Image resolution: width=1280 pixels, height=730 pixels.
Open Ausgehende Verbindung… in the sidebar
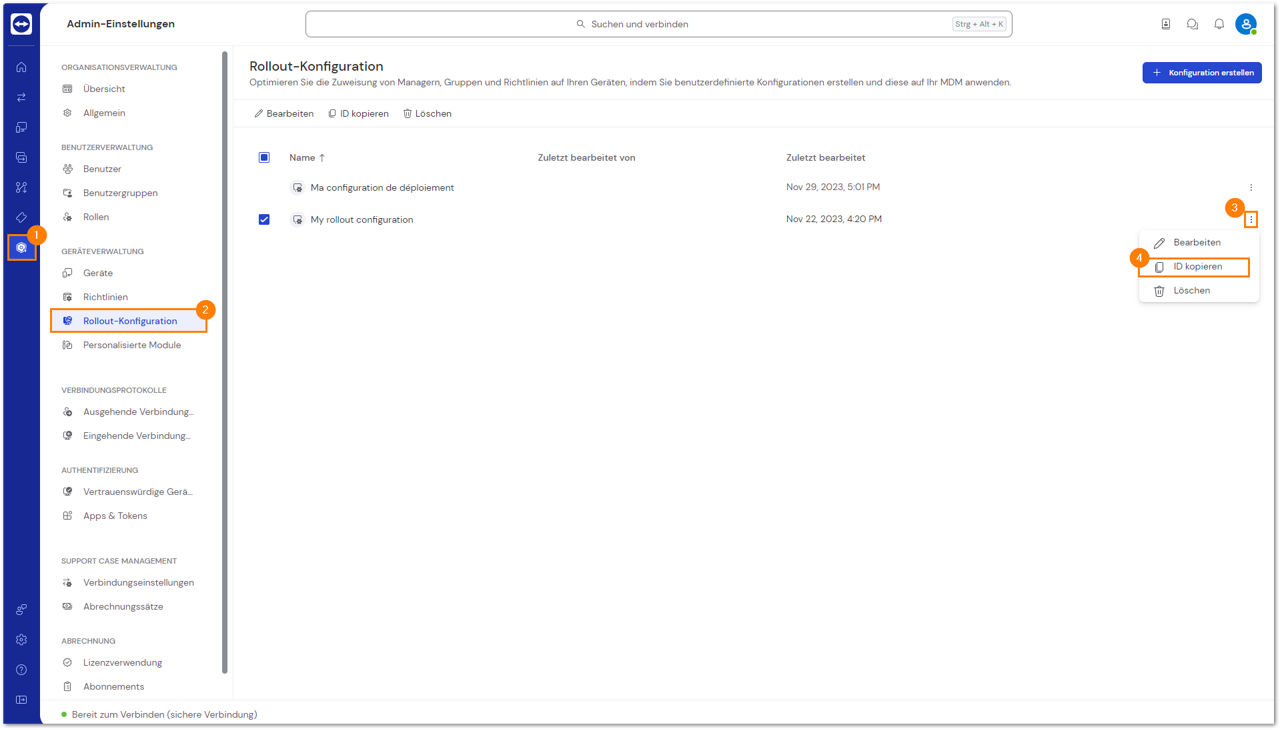(x=136, y=412)
